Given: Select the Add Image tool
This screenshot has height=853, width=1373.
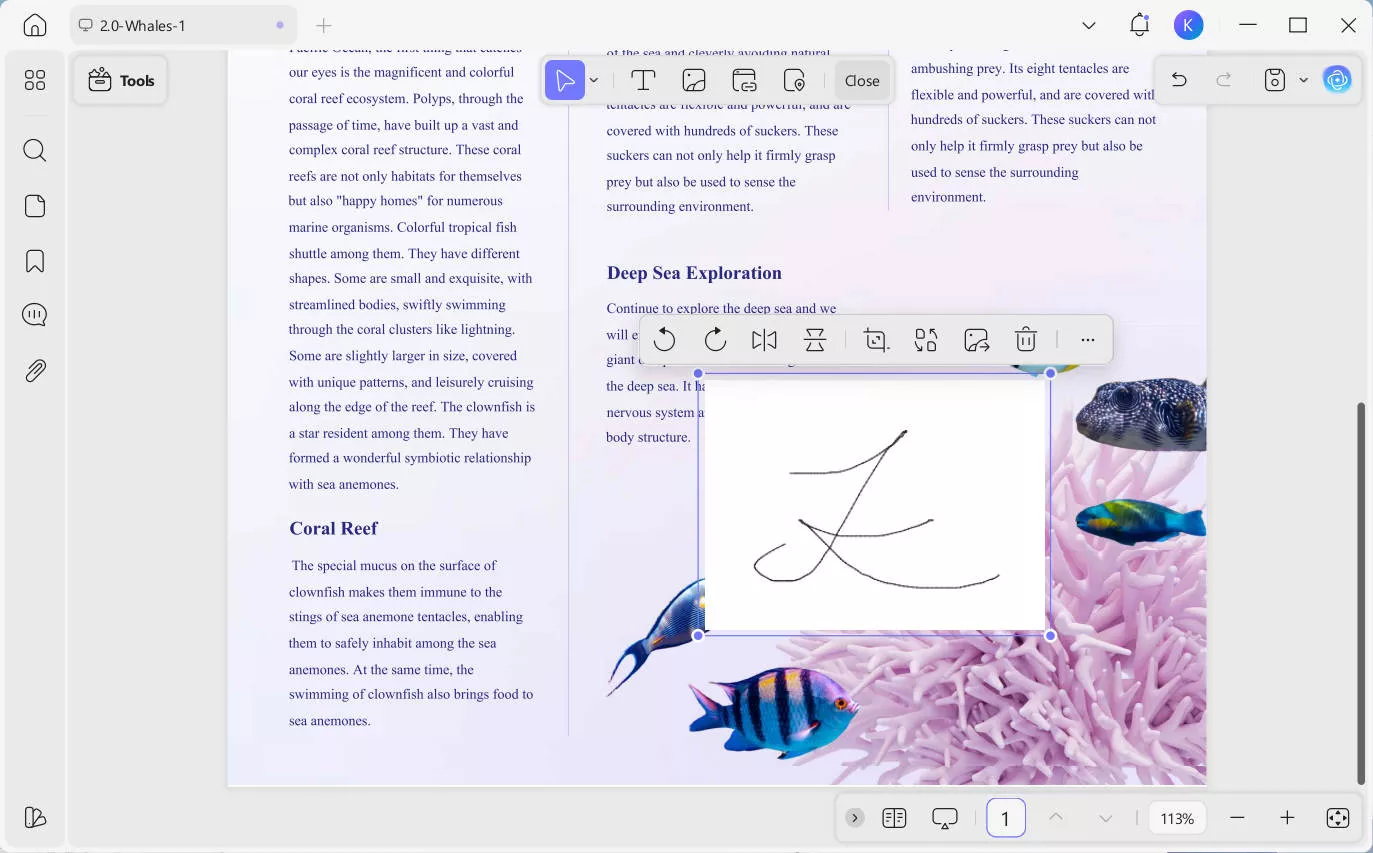Looking at the screenshot, I should [x=694, y=80].
